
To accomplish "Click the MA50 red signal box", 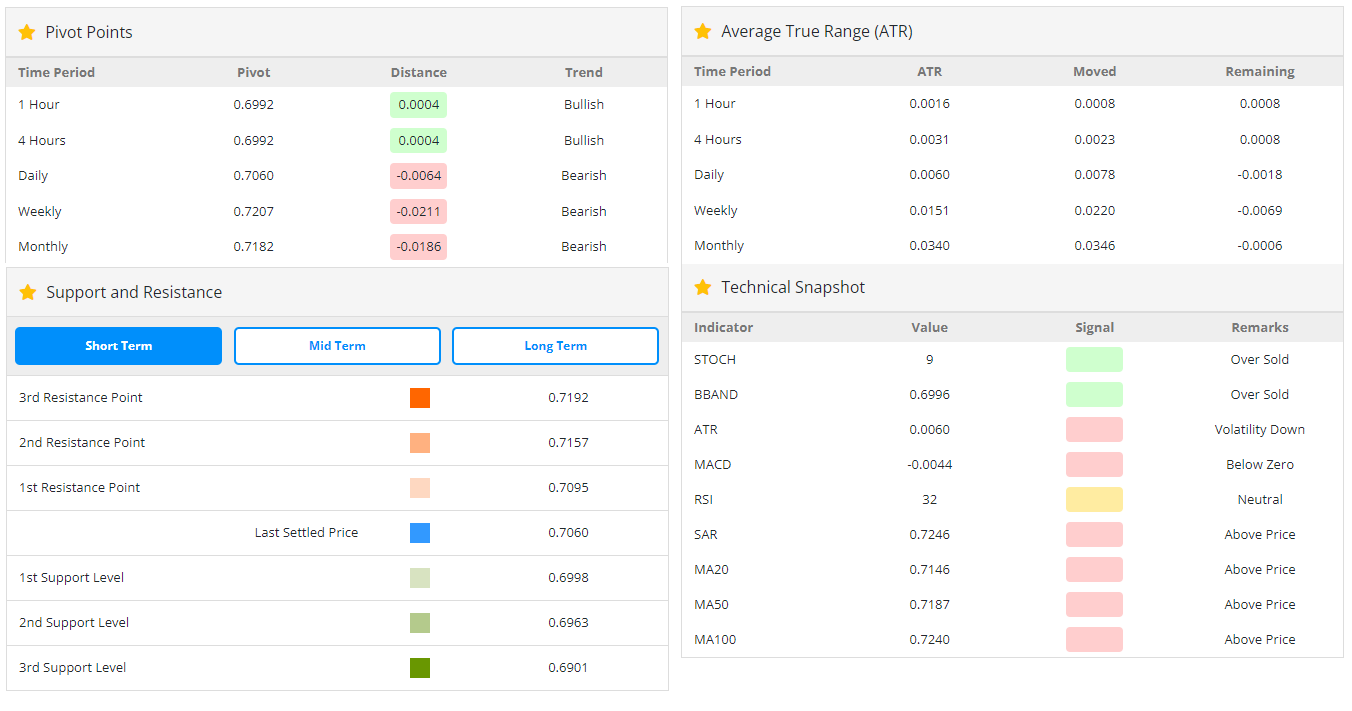I will (1094, 605).
